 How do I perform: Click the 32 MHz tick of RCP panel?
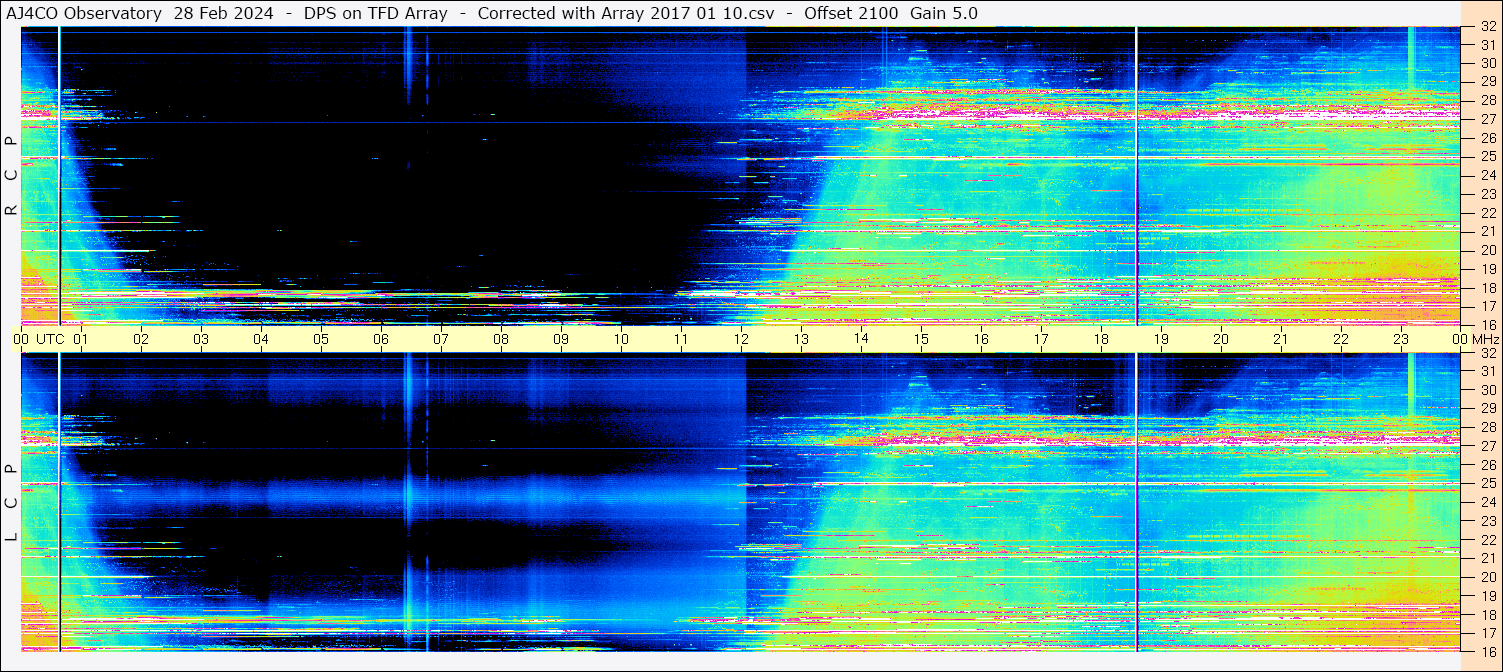click(x=1487, y=27)
